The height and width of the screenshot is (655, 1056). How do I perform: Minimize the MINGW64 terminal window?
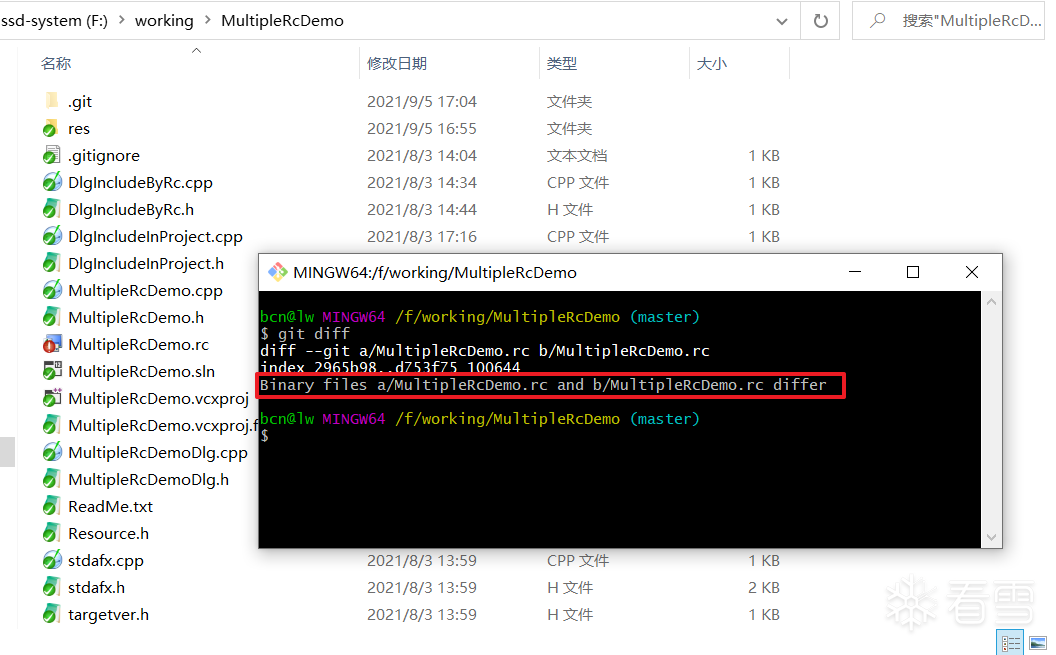[x=855, y=272]
